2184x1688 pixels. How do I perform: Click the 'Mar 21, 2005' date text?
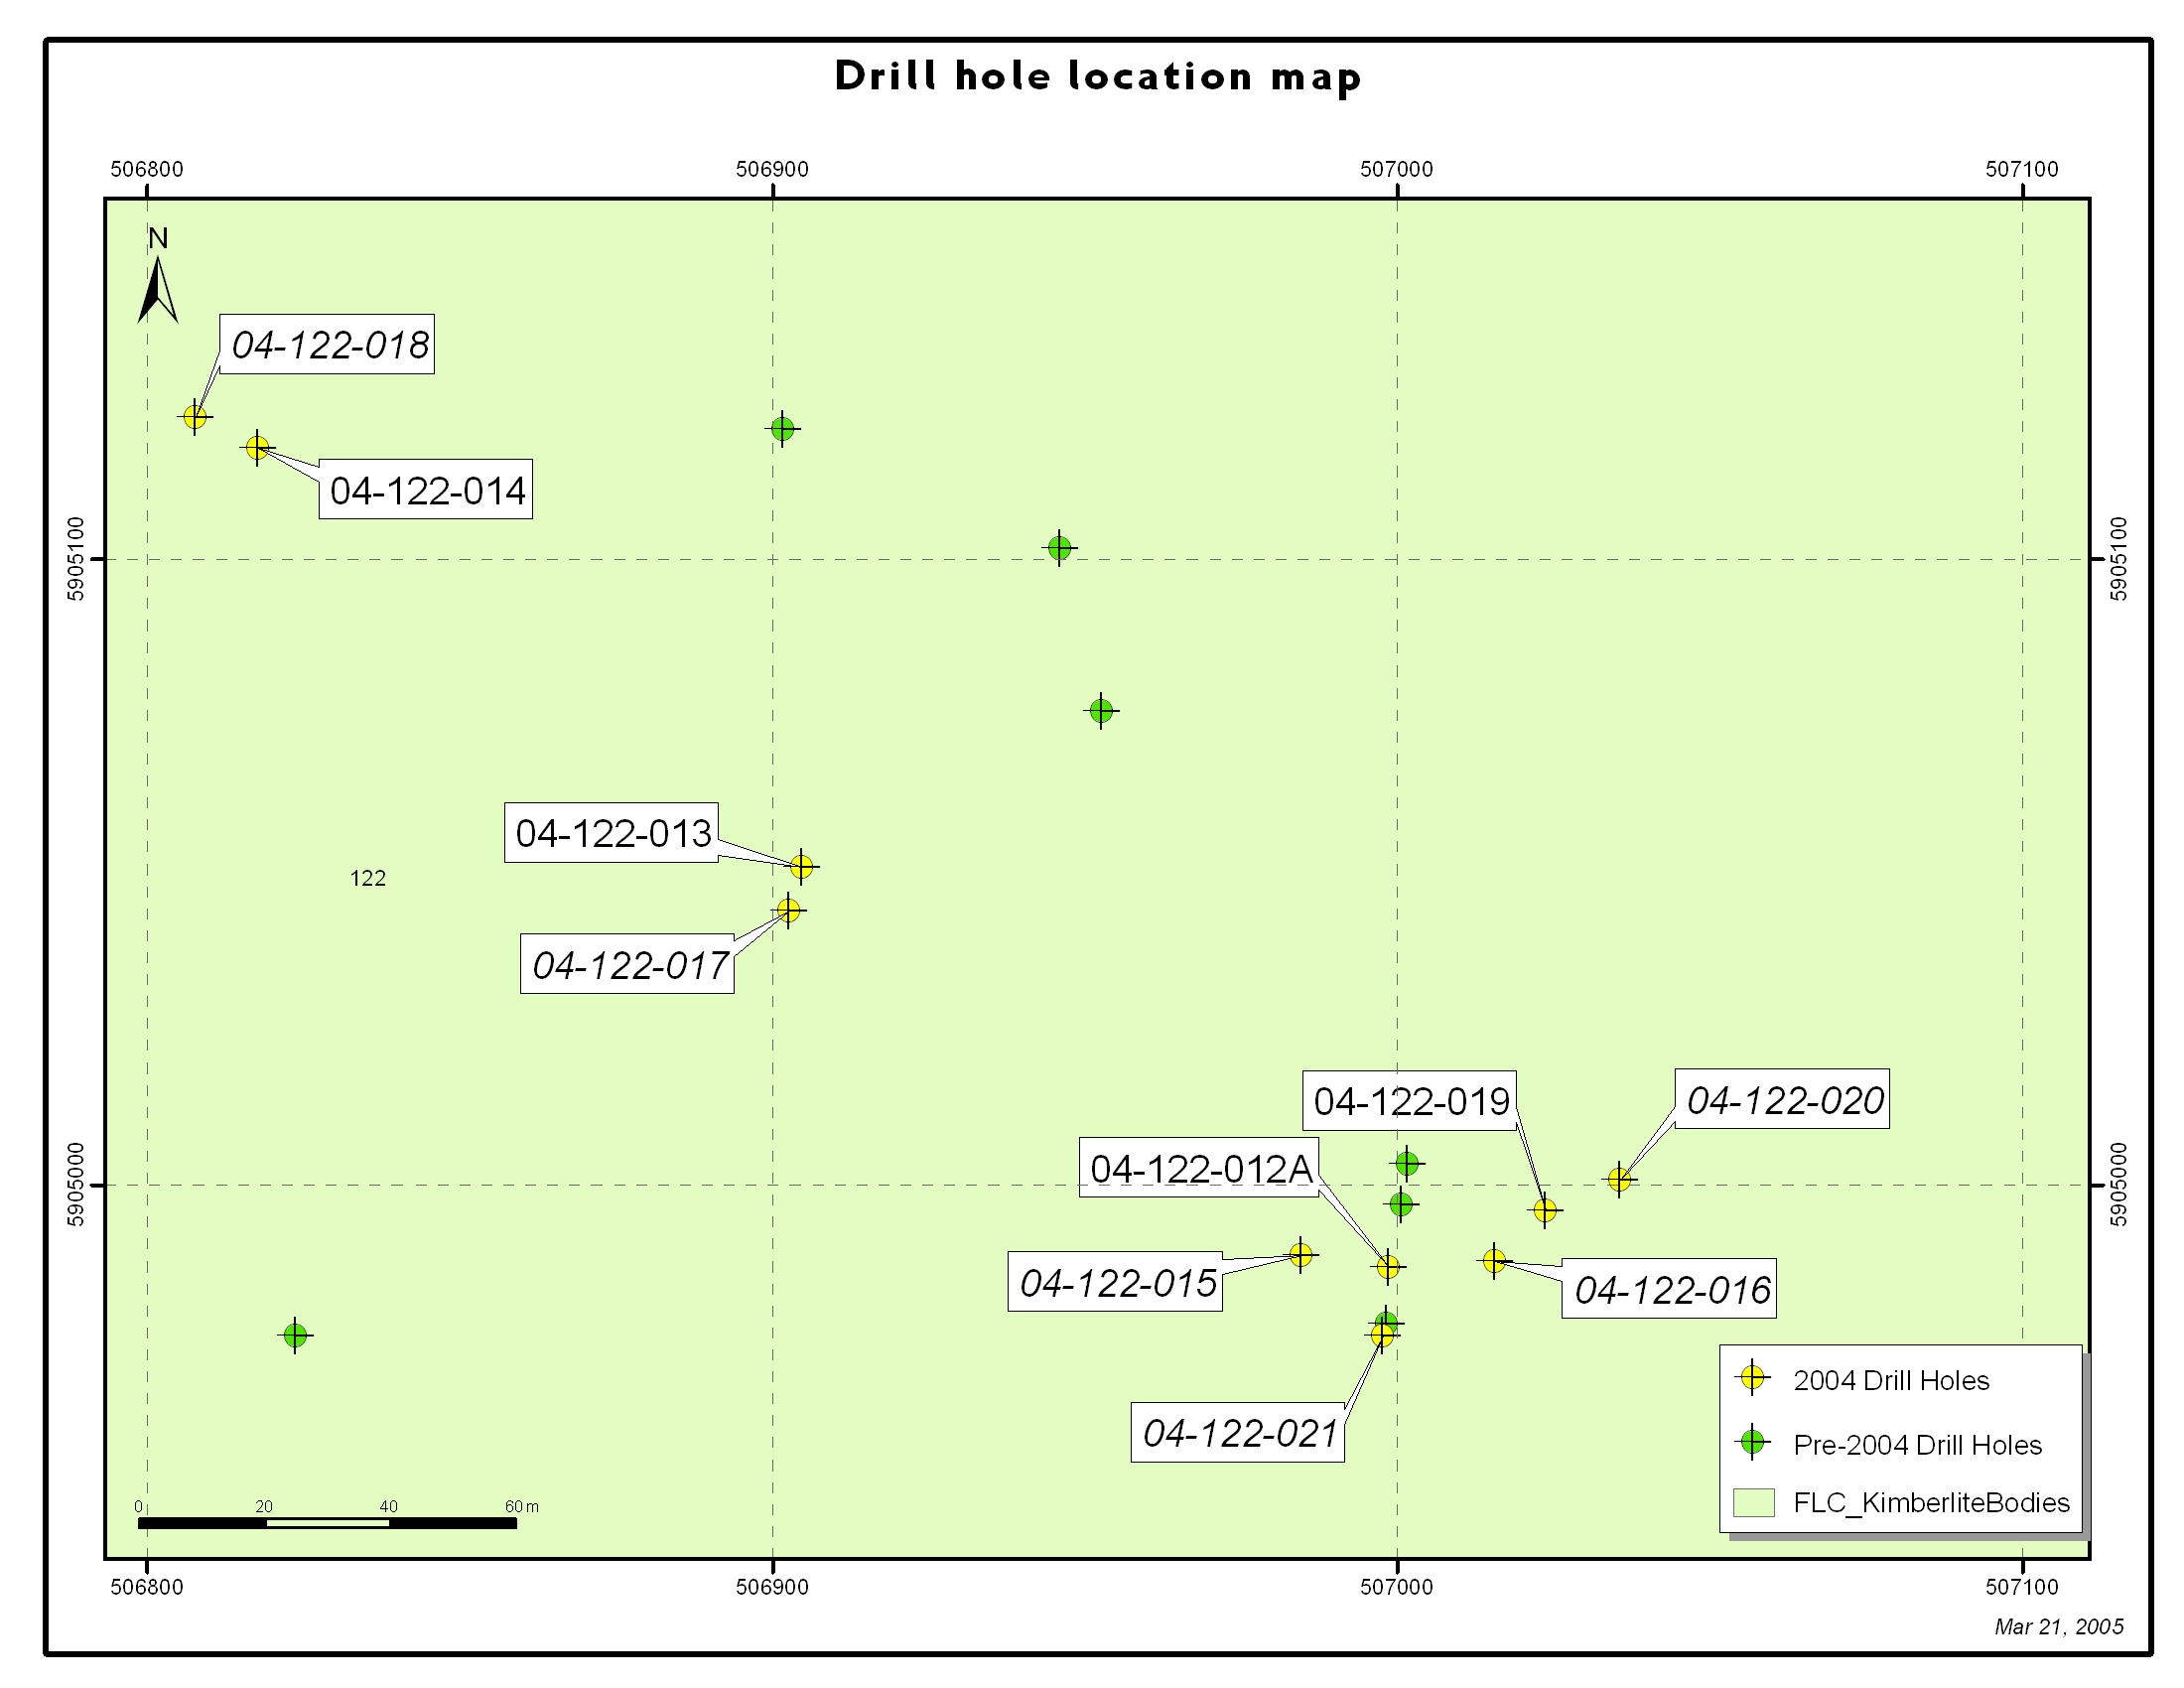(2058, 1627)
